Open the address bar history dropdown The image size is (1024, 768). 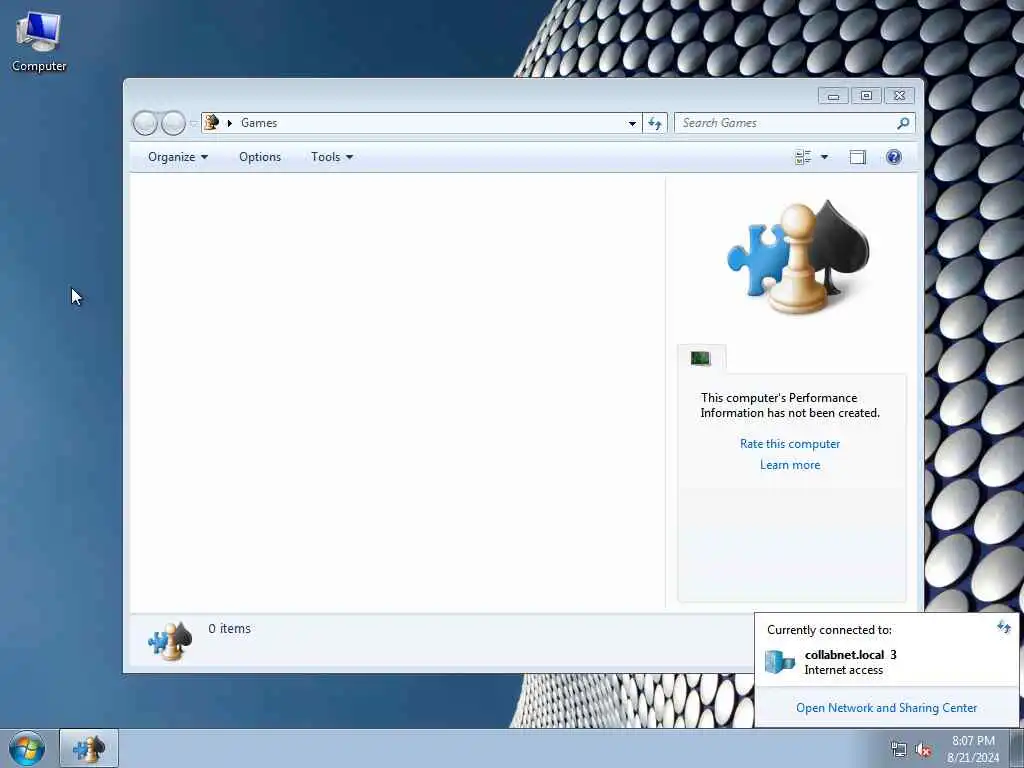(x=632, y=123)
